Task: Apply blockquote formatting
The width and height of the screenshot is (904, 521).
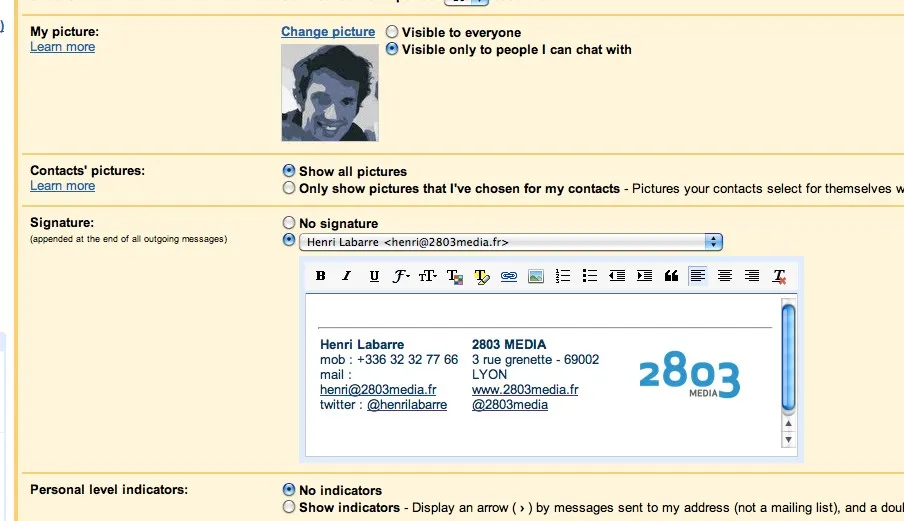Action: pyautogui.click(x=671, y=276)
